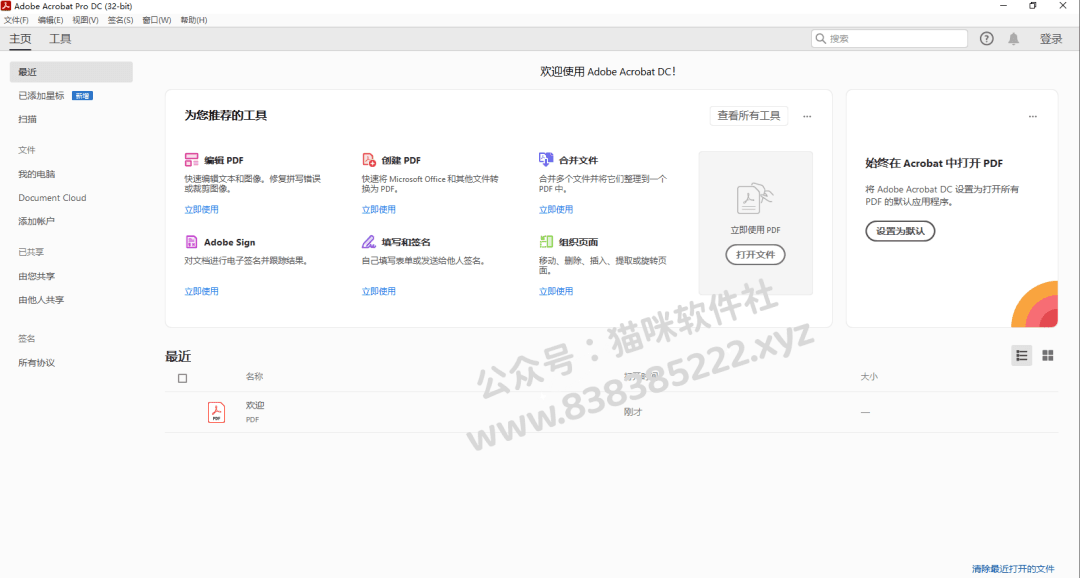1080x578 pixels.
Task: Click the 大小 column header
Action: click(869, 377)
